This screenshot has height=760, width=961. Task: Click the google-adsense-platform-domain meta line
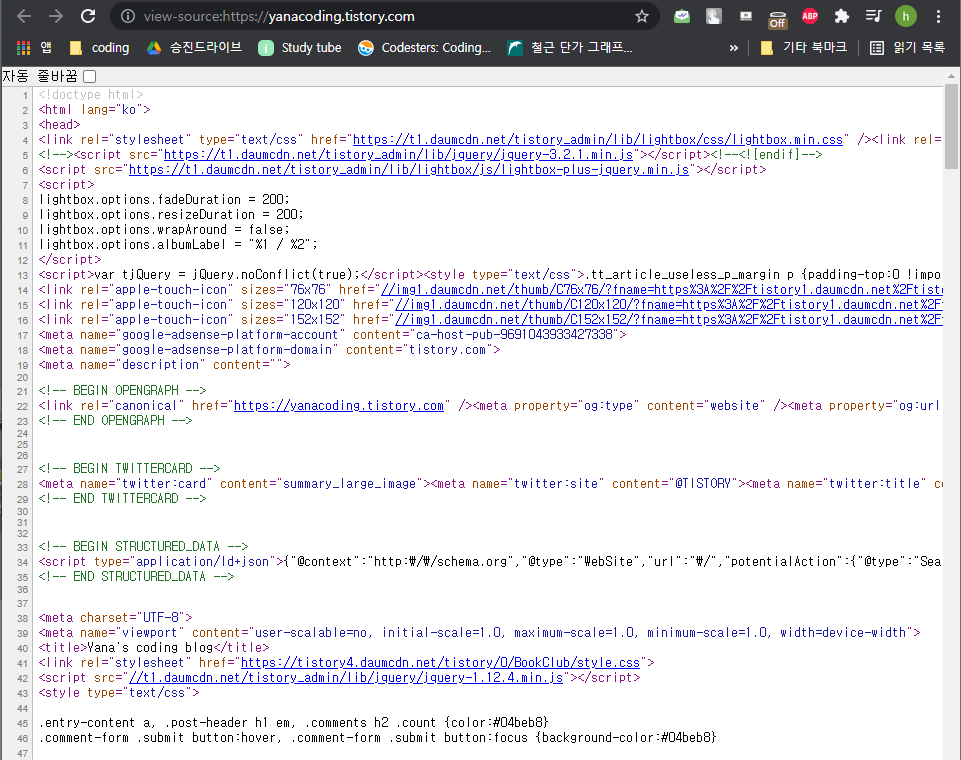point(270,350)
